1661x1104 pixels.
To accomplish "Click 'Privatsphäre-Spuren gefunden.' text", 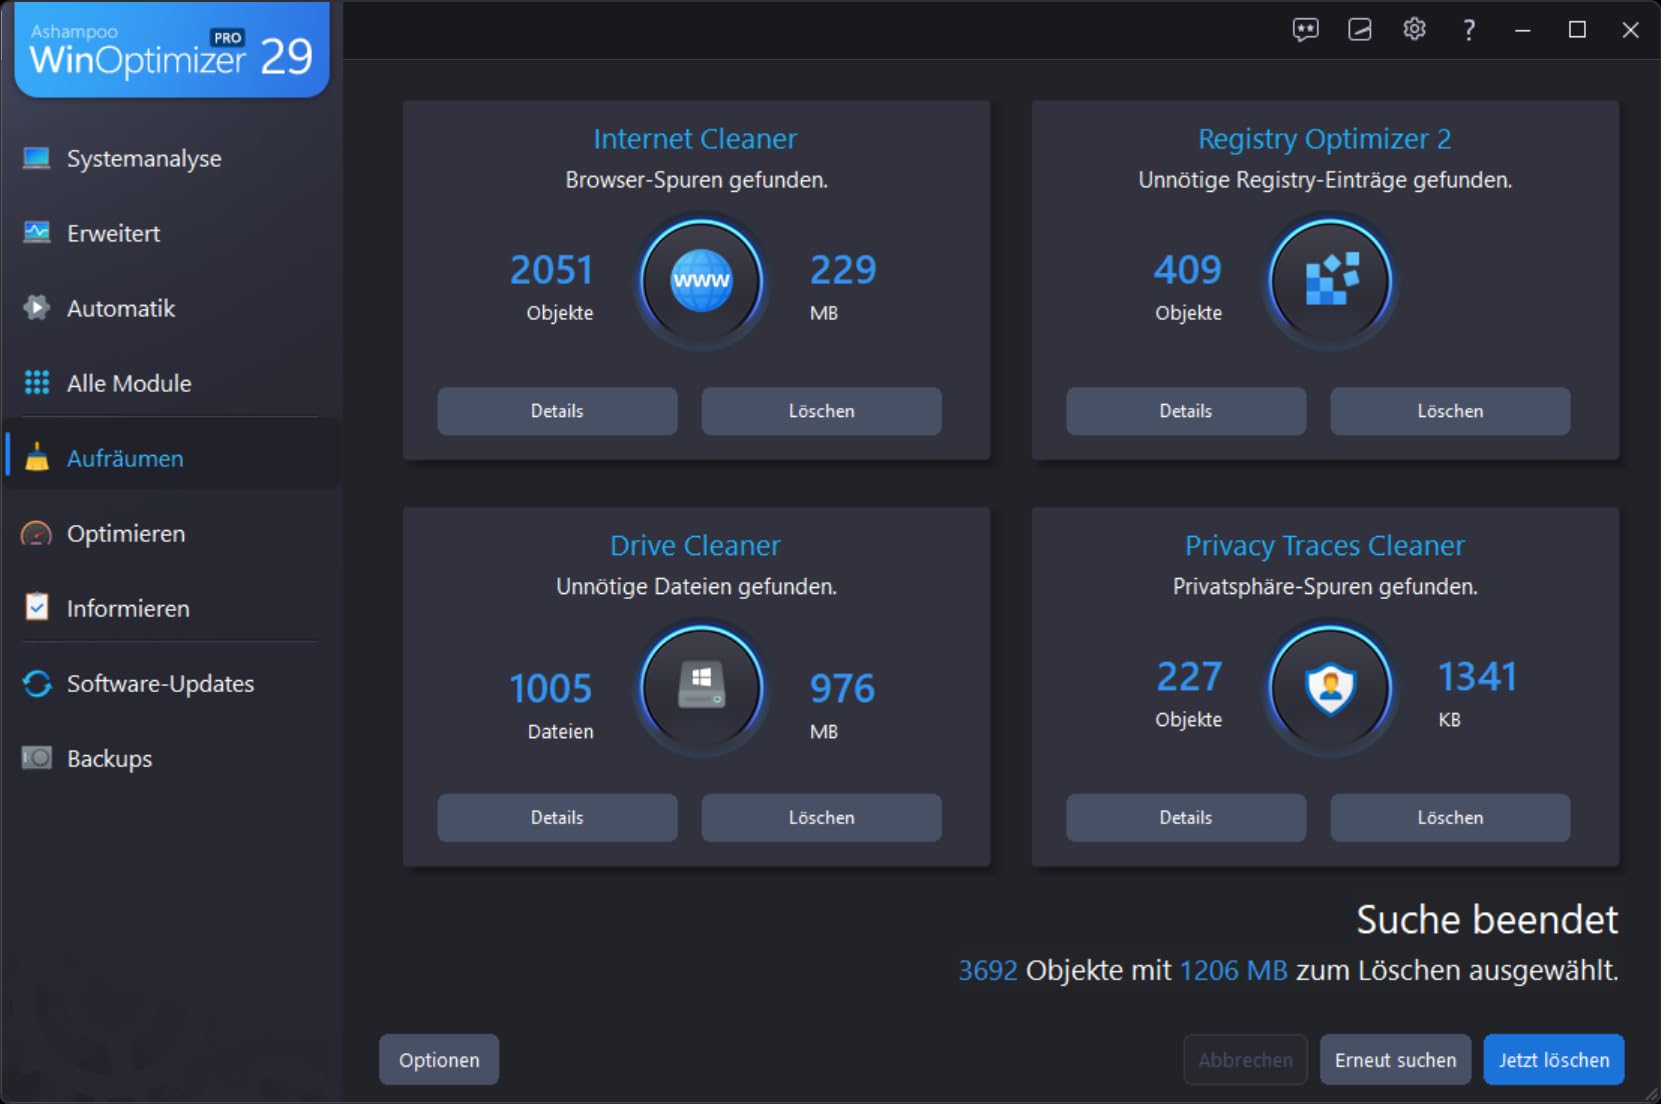I will click(x=1325, y=587).
